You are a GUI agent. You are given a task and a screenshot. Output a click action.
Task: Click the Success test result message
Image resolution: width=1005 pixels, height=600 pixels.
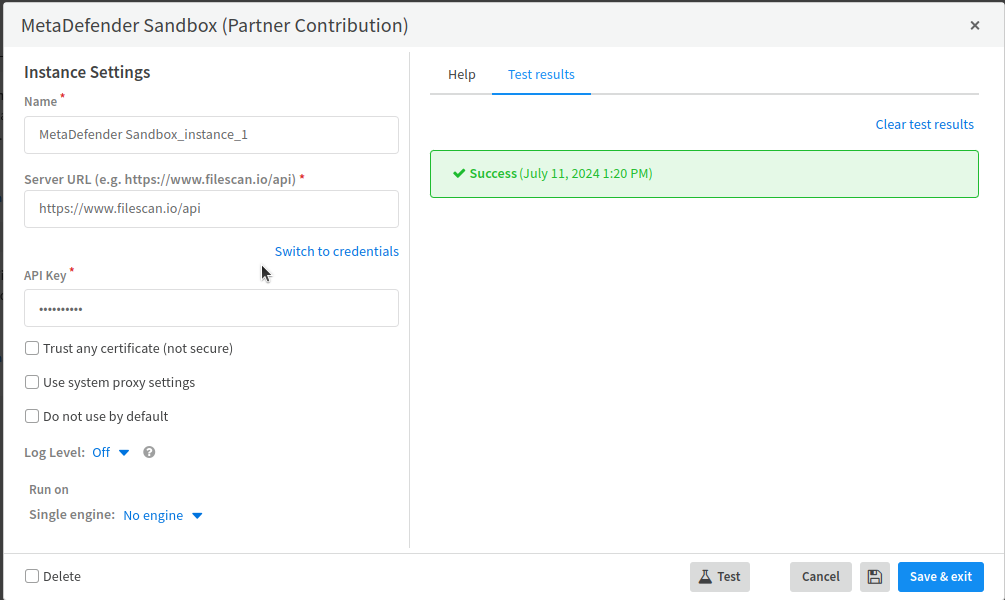pos(704,174)
